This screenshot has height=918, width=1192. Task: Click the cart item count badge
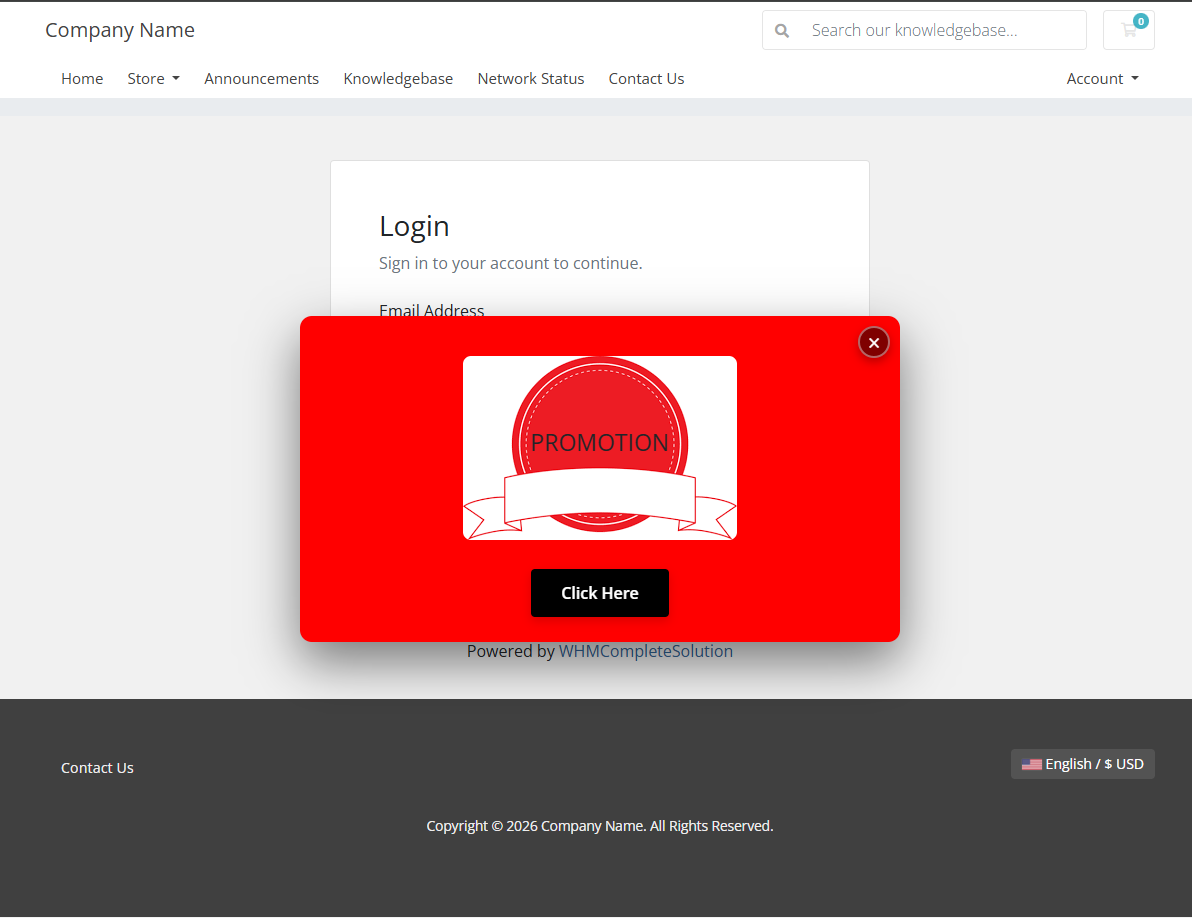1141,21
